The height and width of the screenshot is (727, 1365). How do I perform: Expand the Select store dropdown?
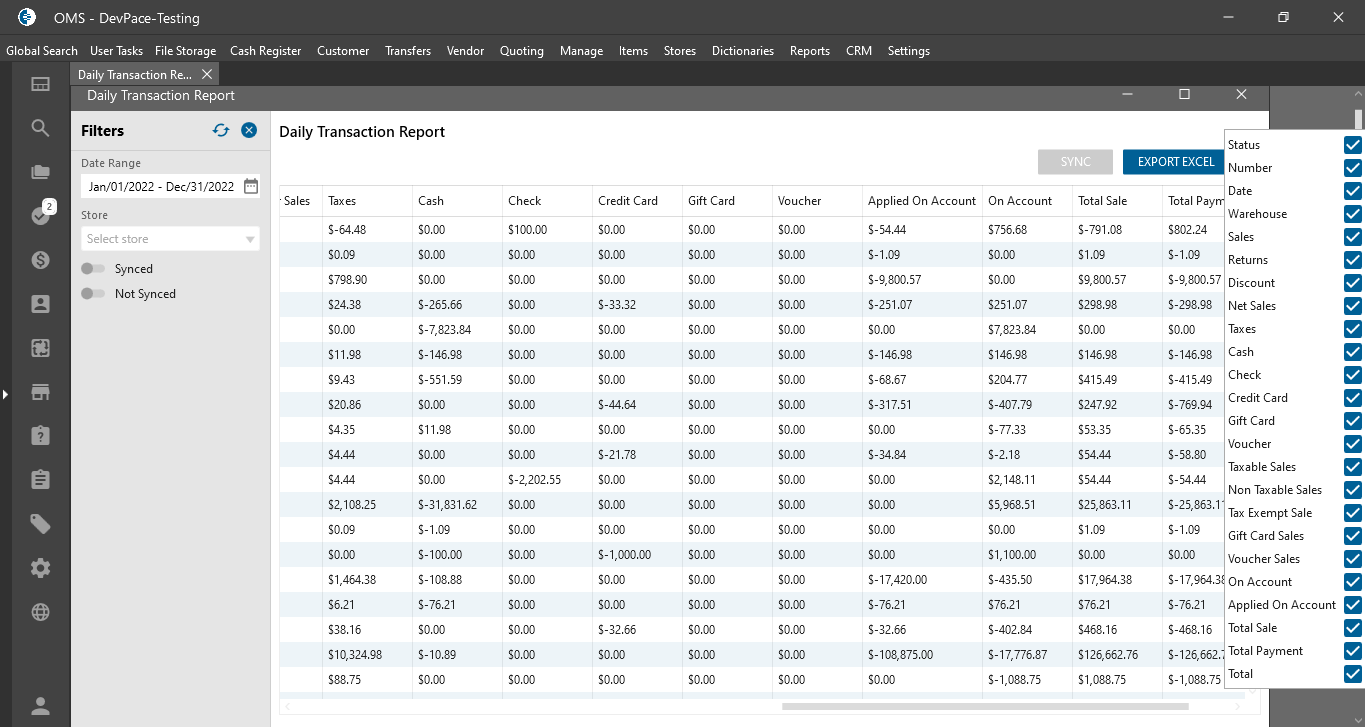[x=250, y=239]
